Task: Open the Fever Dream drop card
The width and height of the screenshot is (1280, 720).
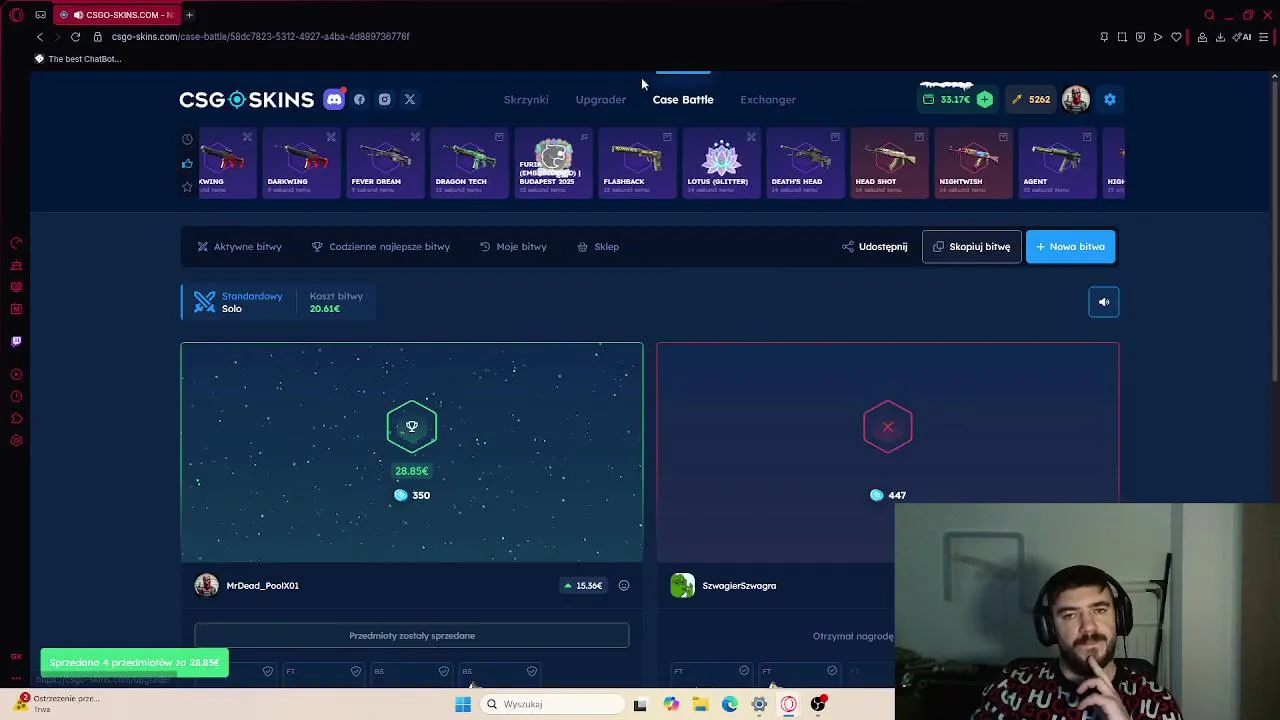Action: (384, 163)
